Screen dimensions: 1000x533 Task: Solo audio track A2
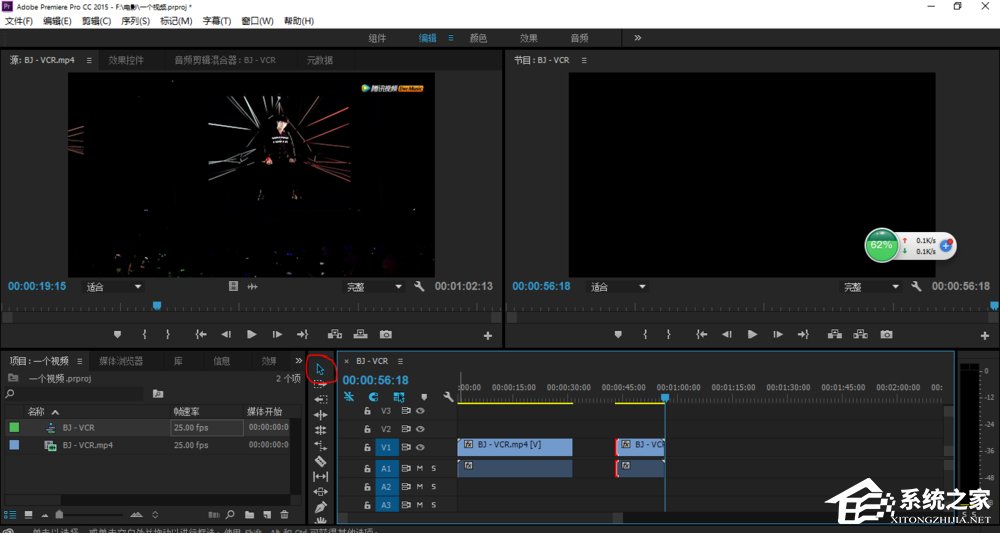(434, 486)
